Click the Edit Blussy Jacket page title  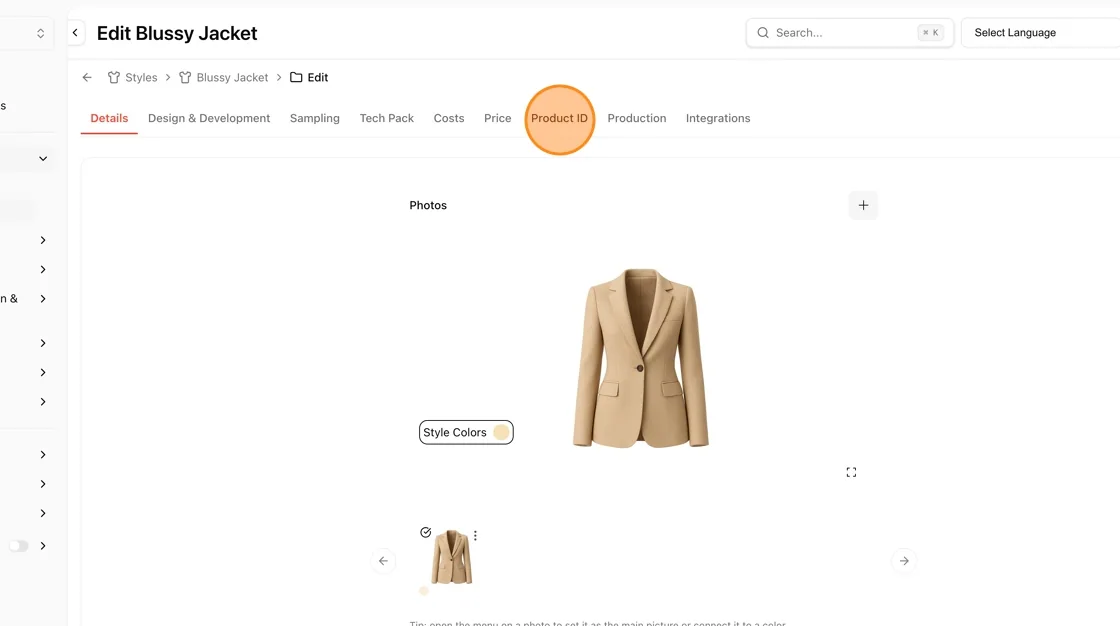click(177, 33)
